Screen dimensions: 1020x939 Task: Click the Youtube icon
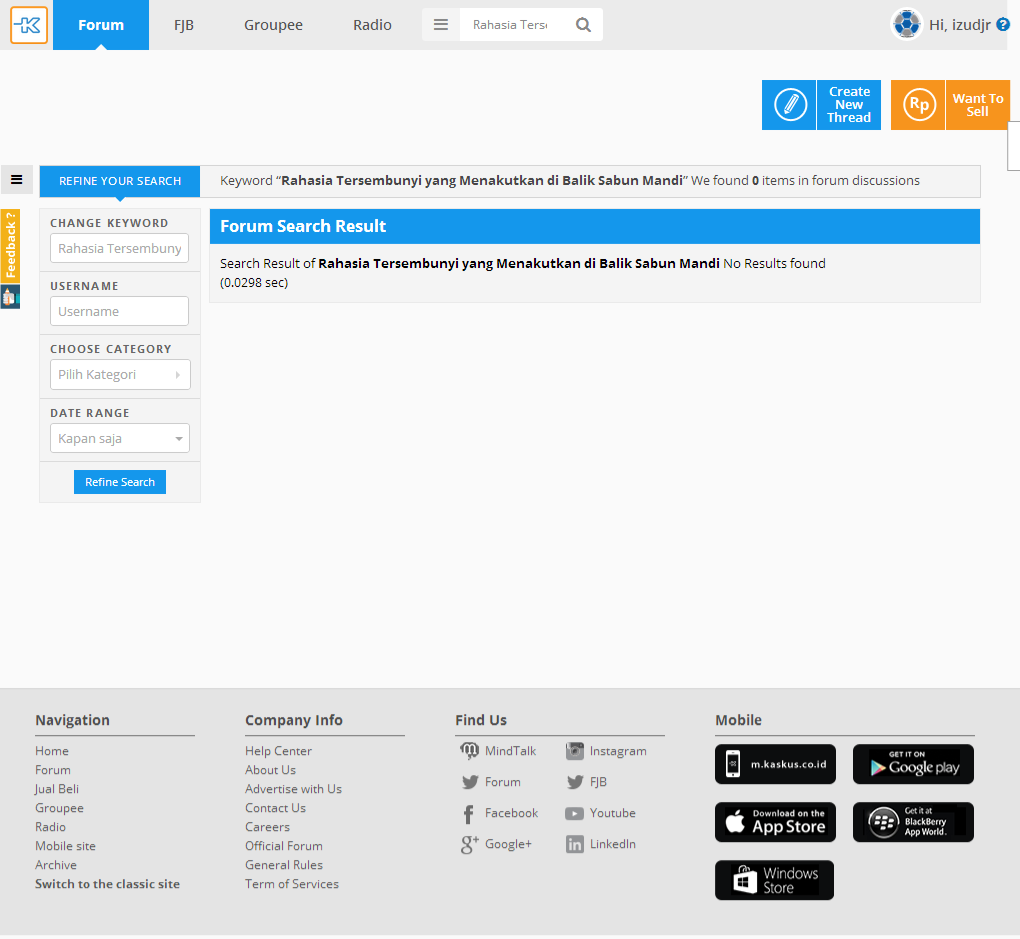click(574, 813)
